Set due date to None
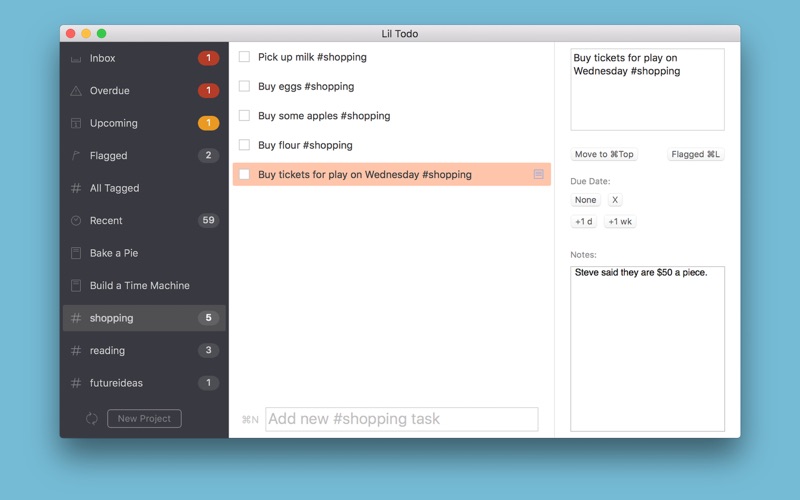The width and height of the screenshot is (800, 500). (x=585, y=200)
